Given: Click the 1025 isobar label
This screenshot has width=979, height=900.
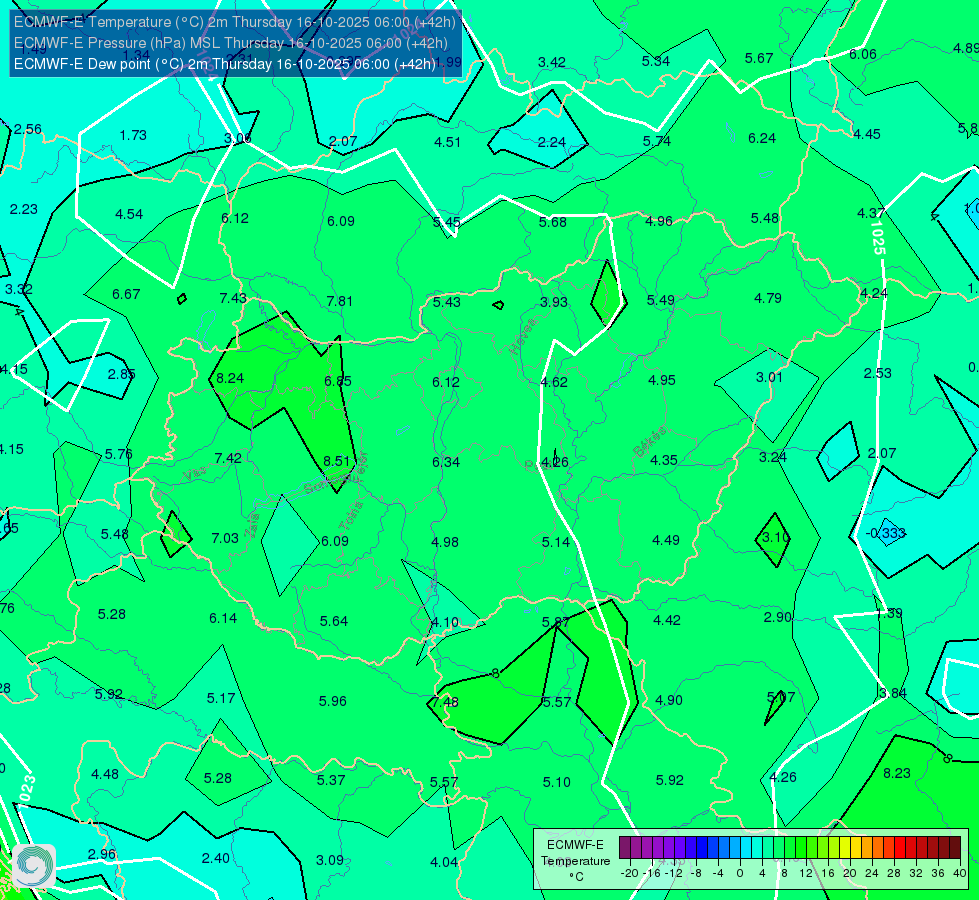Looking at the screenshot, I should coord(877,238).
